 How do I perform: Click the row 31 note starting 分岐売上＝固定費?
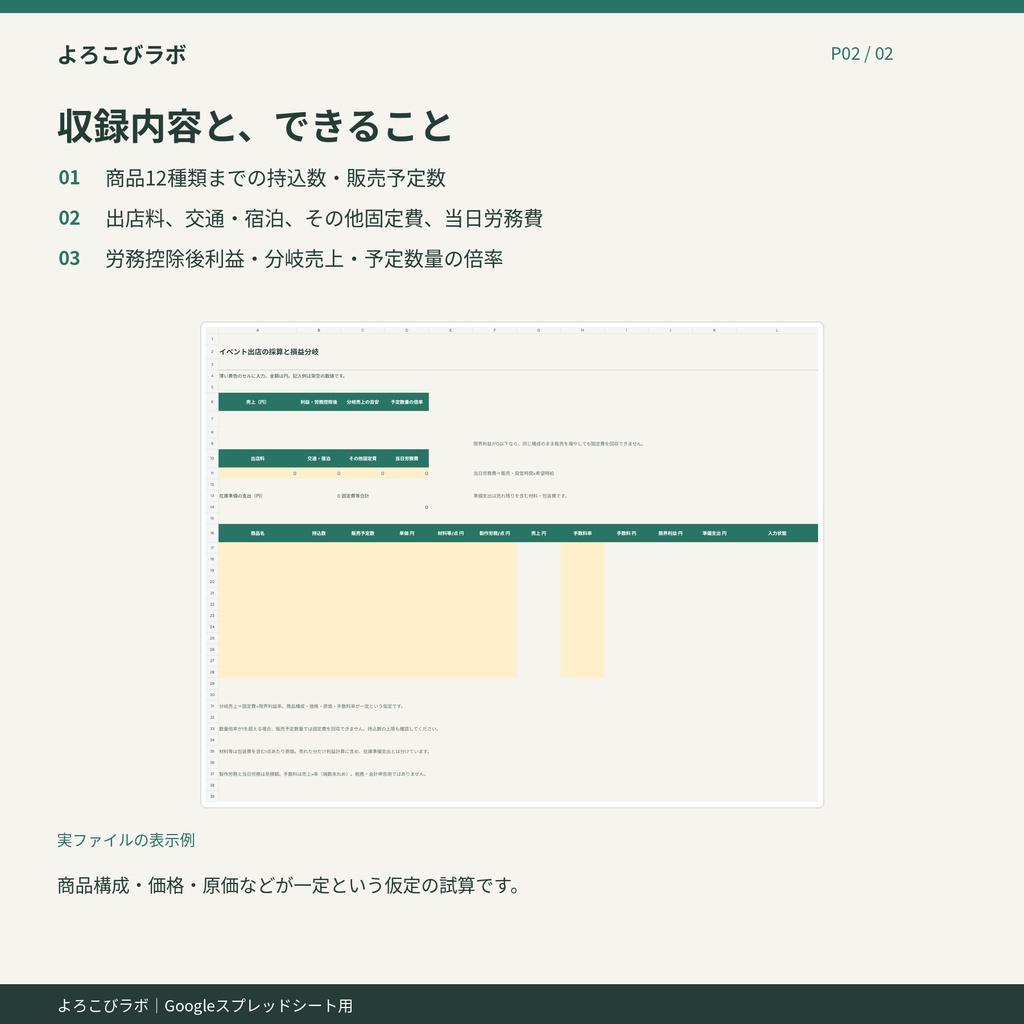[312, 707]
